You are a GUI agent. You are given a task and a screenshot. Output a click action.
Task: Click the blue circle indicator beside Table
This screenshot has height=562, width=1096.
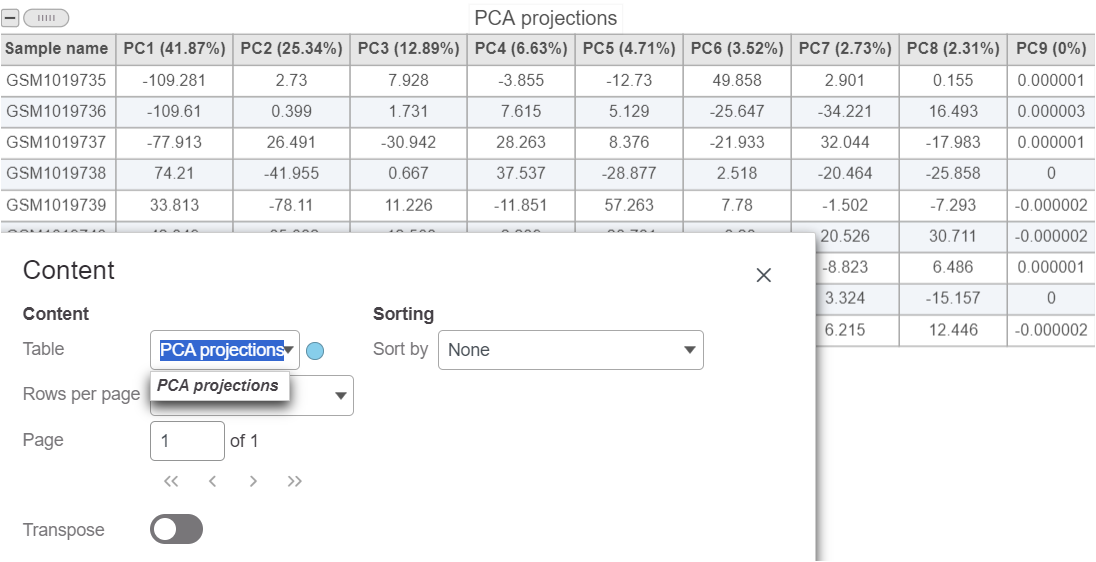(x=315, y=351)
